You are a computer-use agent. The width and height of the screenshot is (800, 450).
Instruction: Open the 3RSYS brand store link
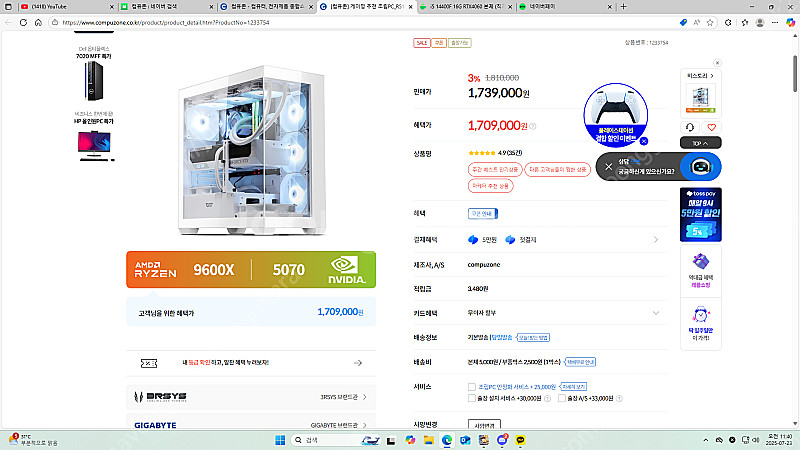(251, 397)
